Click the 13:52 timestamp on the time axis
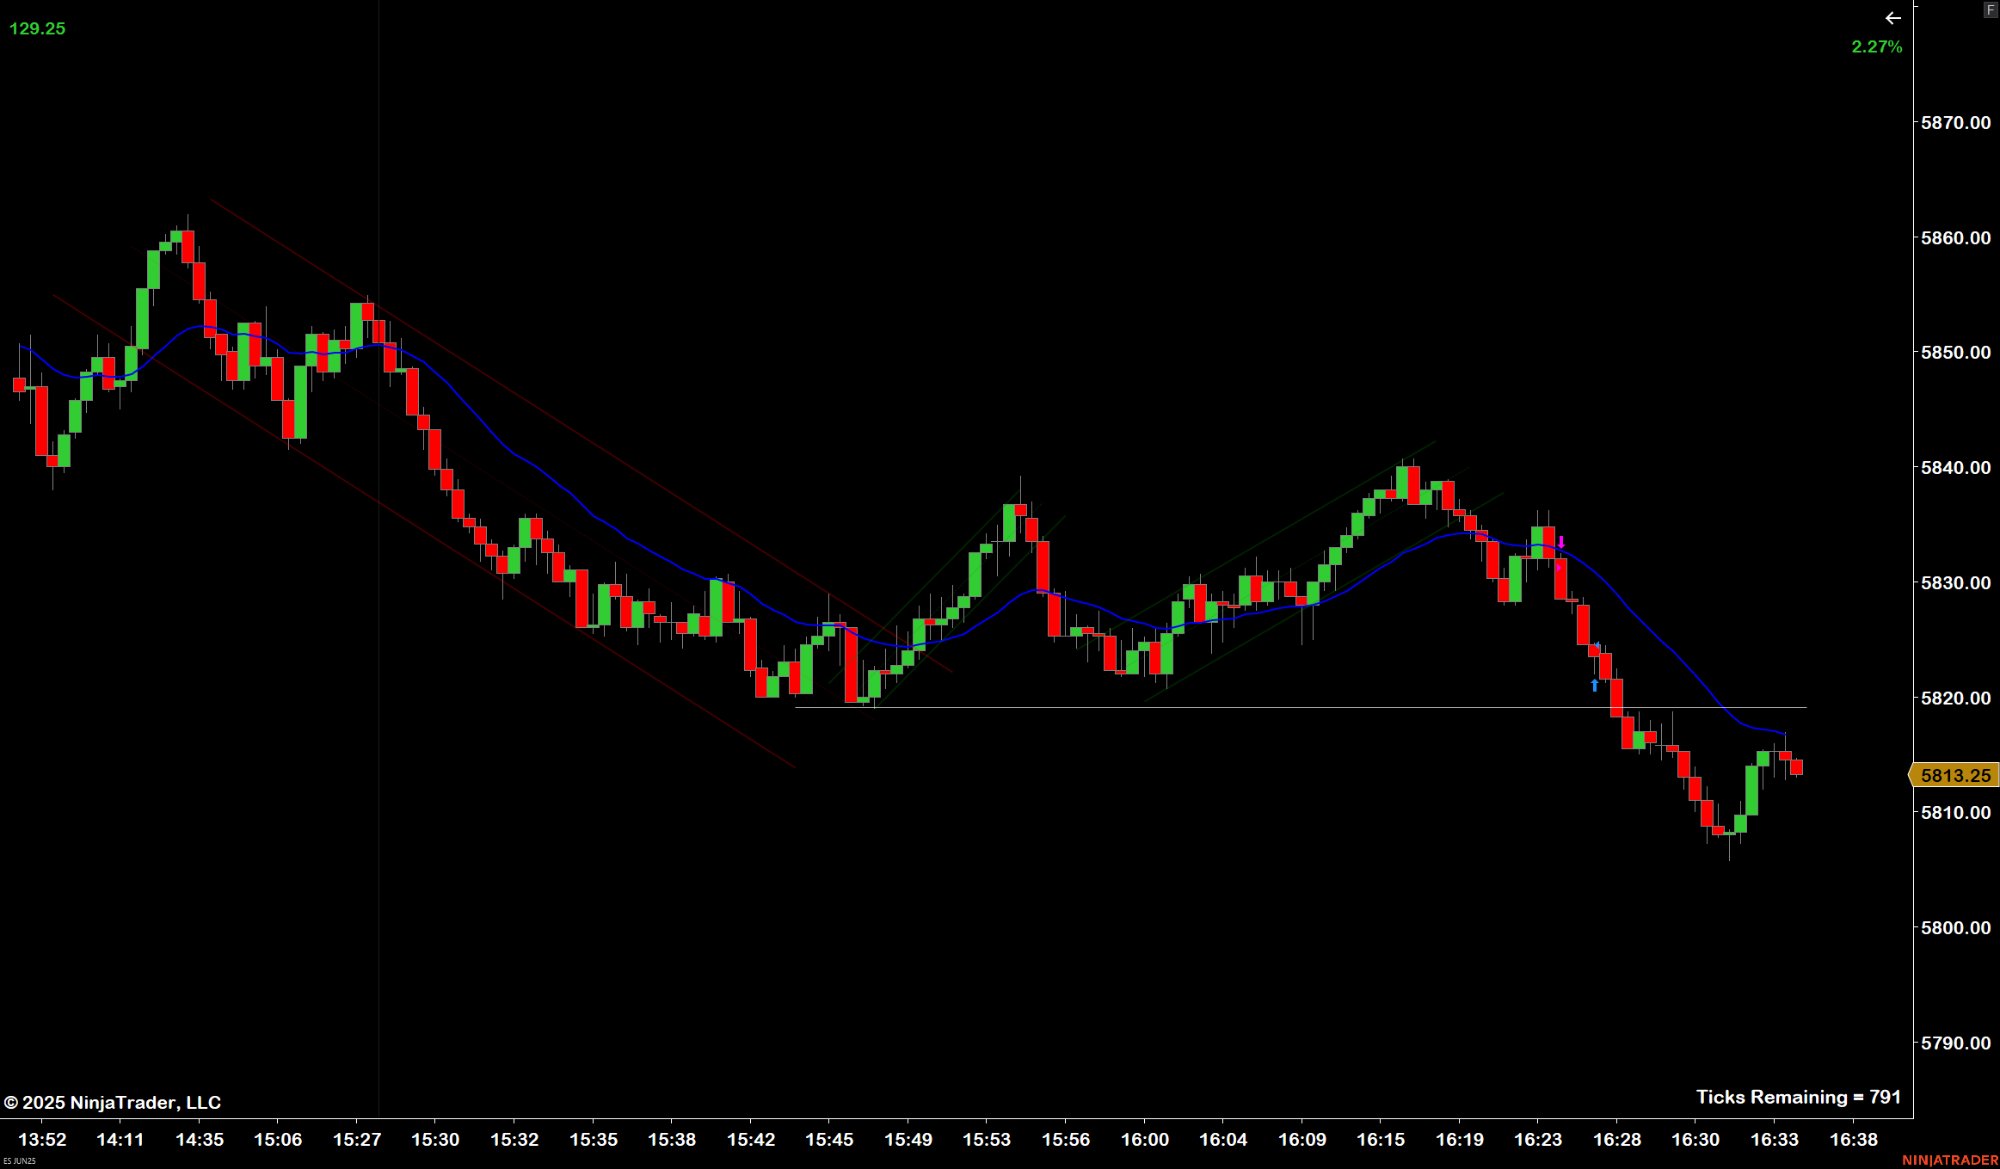Screen dimensions: 2000x1169 [x=42, y=1139]
